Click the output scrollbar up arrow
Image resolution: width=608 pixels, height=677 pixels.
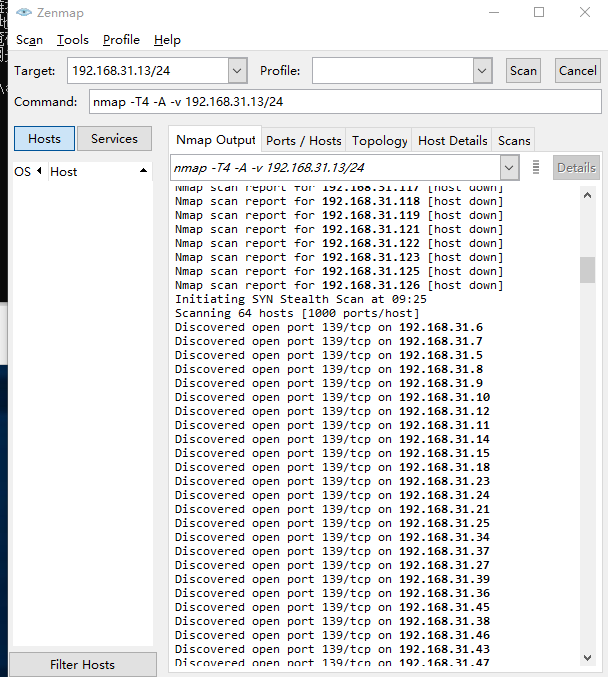(x=587, y=195)
